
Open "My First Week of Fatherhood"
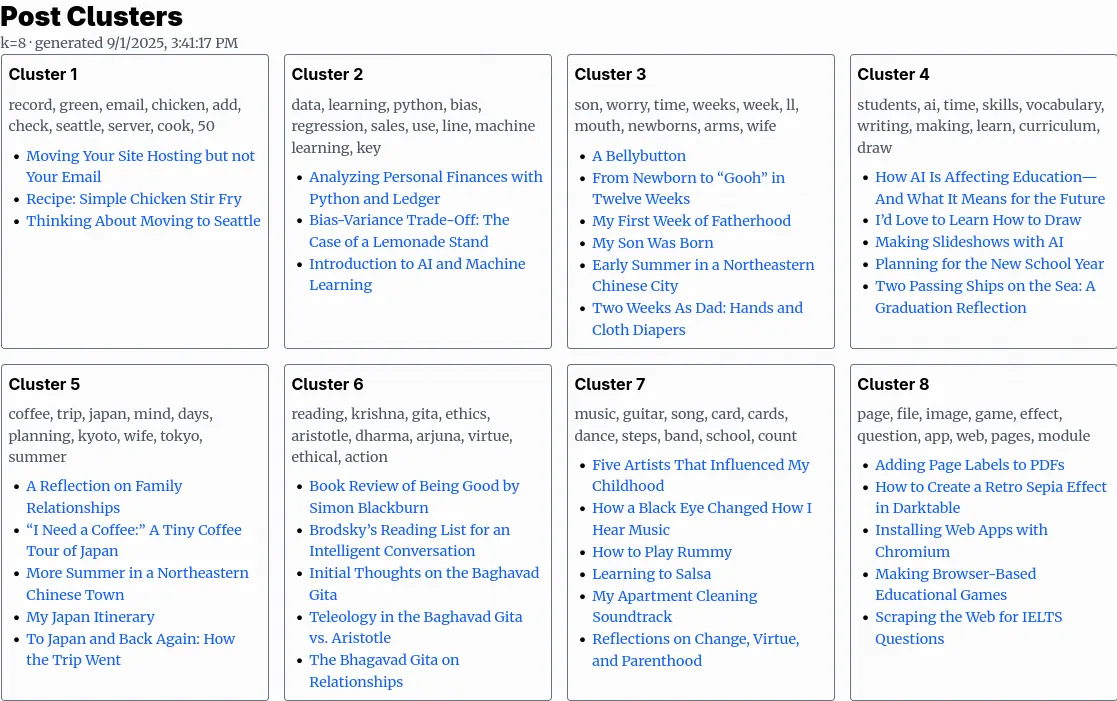(691, 221)
